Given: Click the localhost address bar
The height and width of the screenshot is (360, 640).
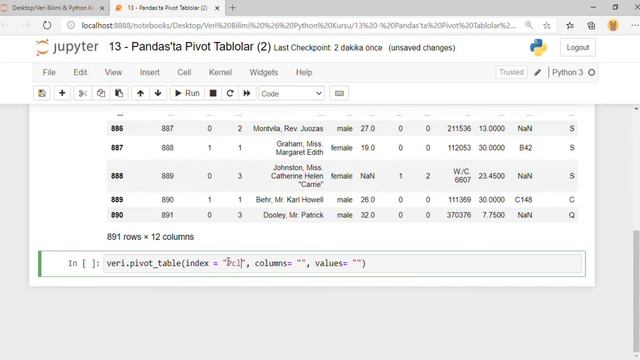Looking at the screenshot, I should [x=298, y=25].
